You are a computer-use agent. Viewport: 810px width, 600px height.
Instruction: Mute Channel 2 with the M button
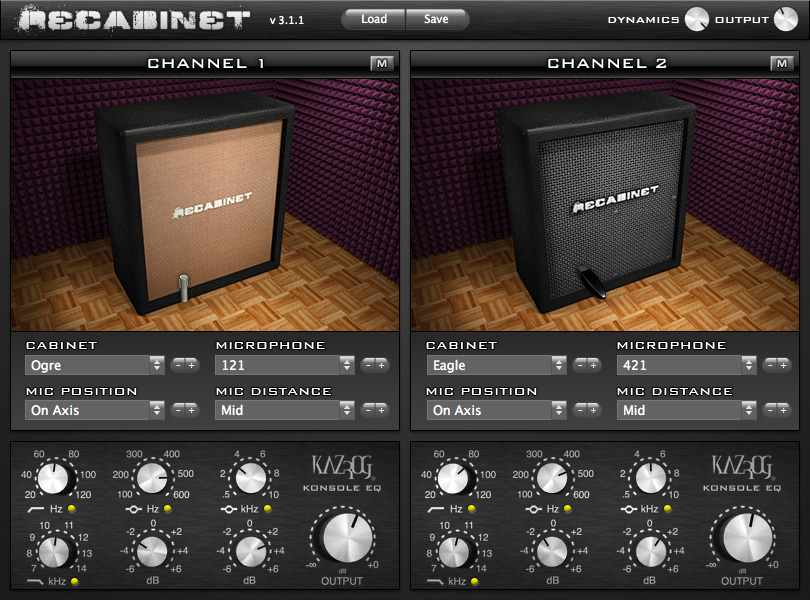[782, 64]
